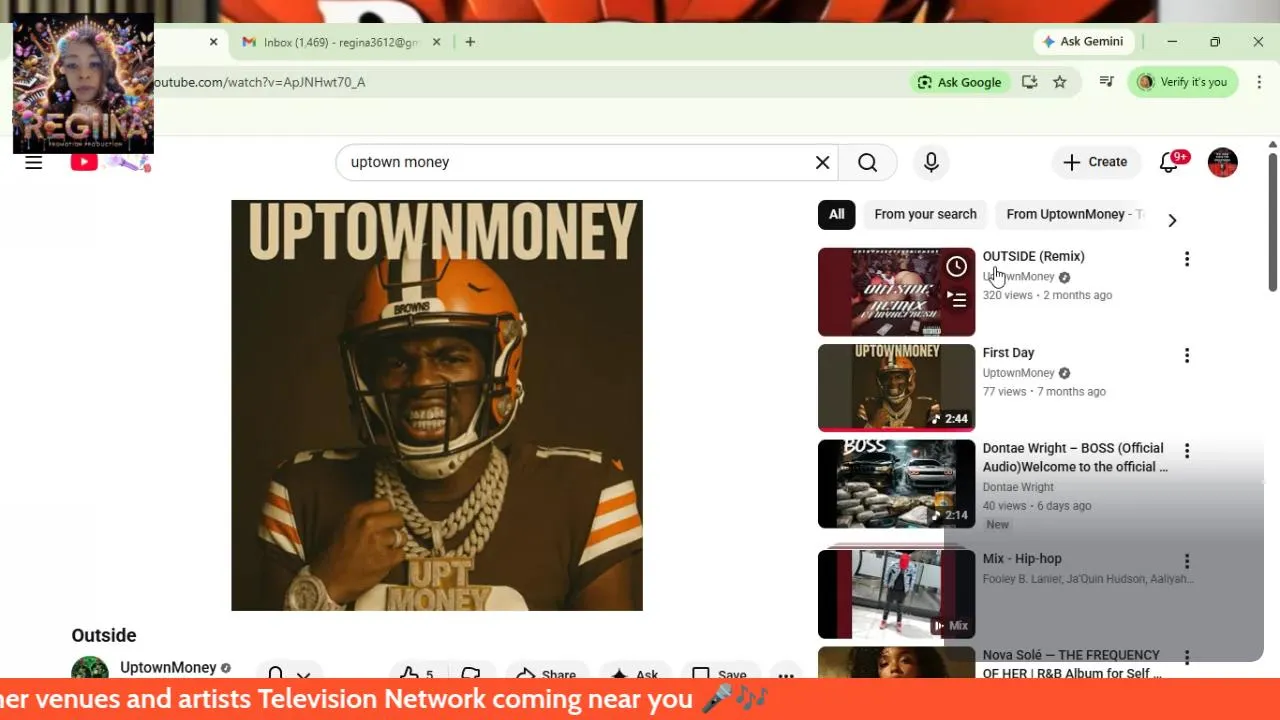This screenshot has height=720, width=1280.
Task: Open the YouTube hamburger guide menu
Action: [34, 162]
